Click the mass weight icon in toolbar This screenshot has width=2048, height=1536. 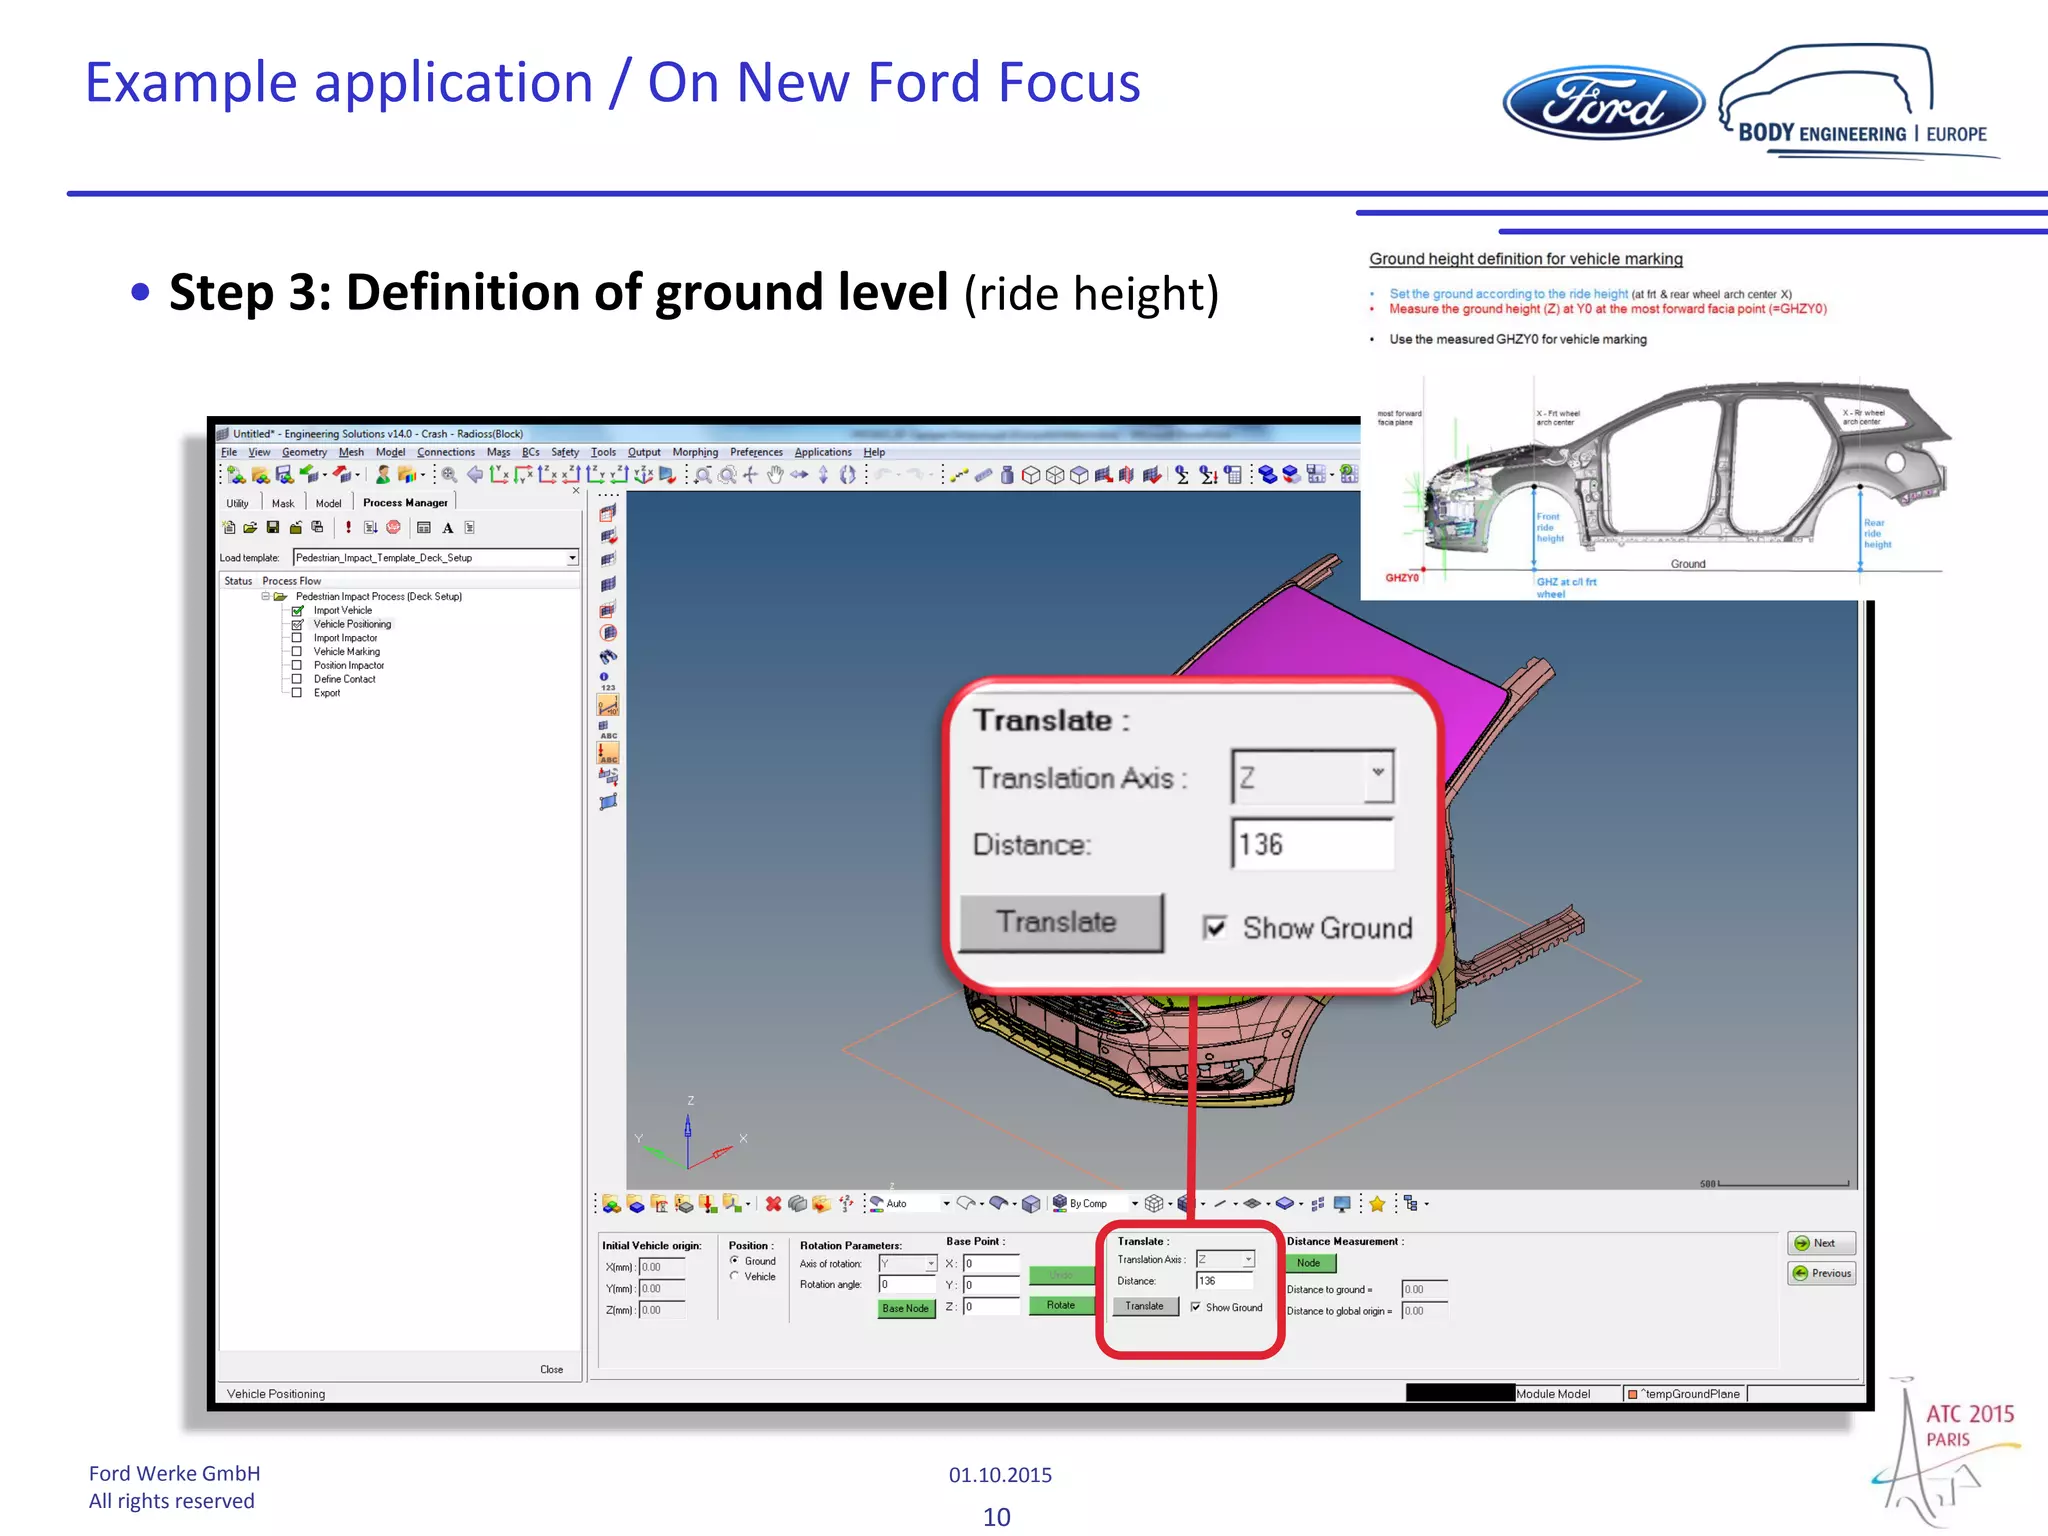[x=1007, y=475]
